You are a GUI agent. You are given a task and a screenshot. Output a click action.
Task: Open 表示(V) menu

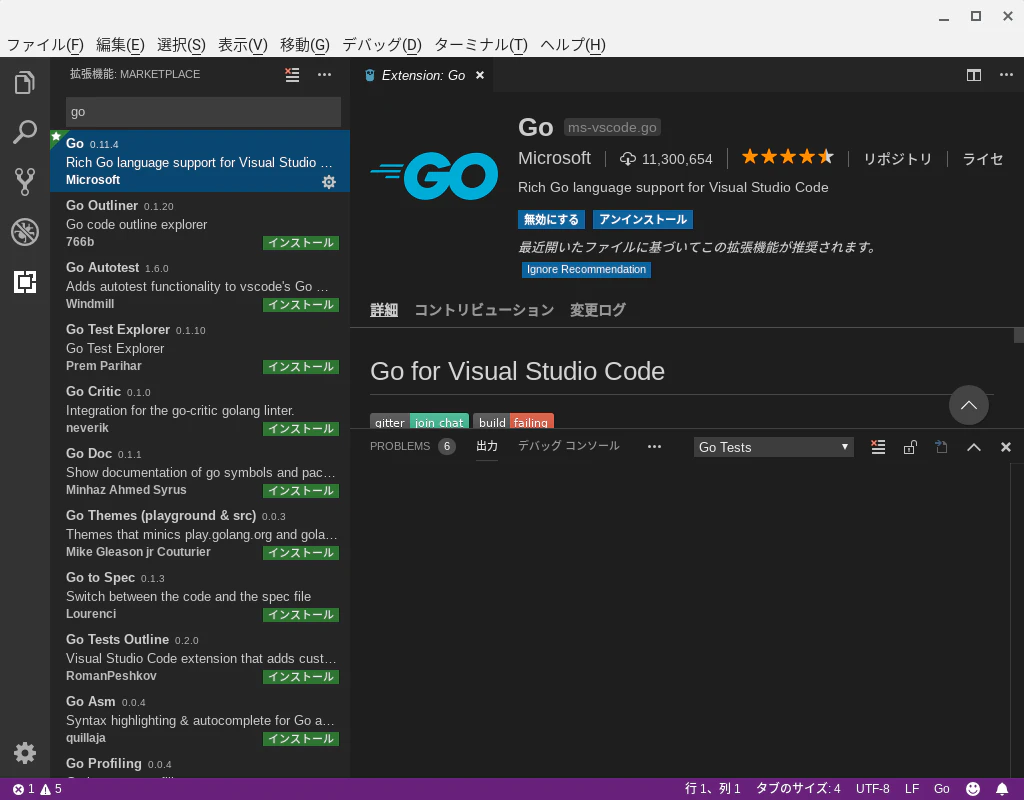(242, 44)
